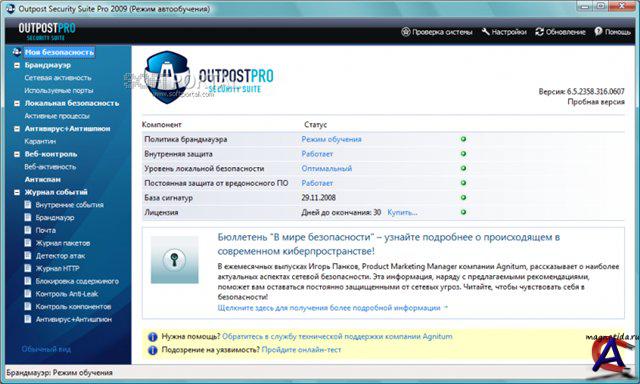Open Веб-контроль section
Viewport: 640px width, 384px height.
tap(51, 154)
